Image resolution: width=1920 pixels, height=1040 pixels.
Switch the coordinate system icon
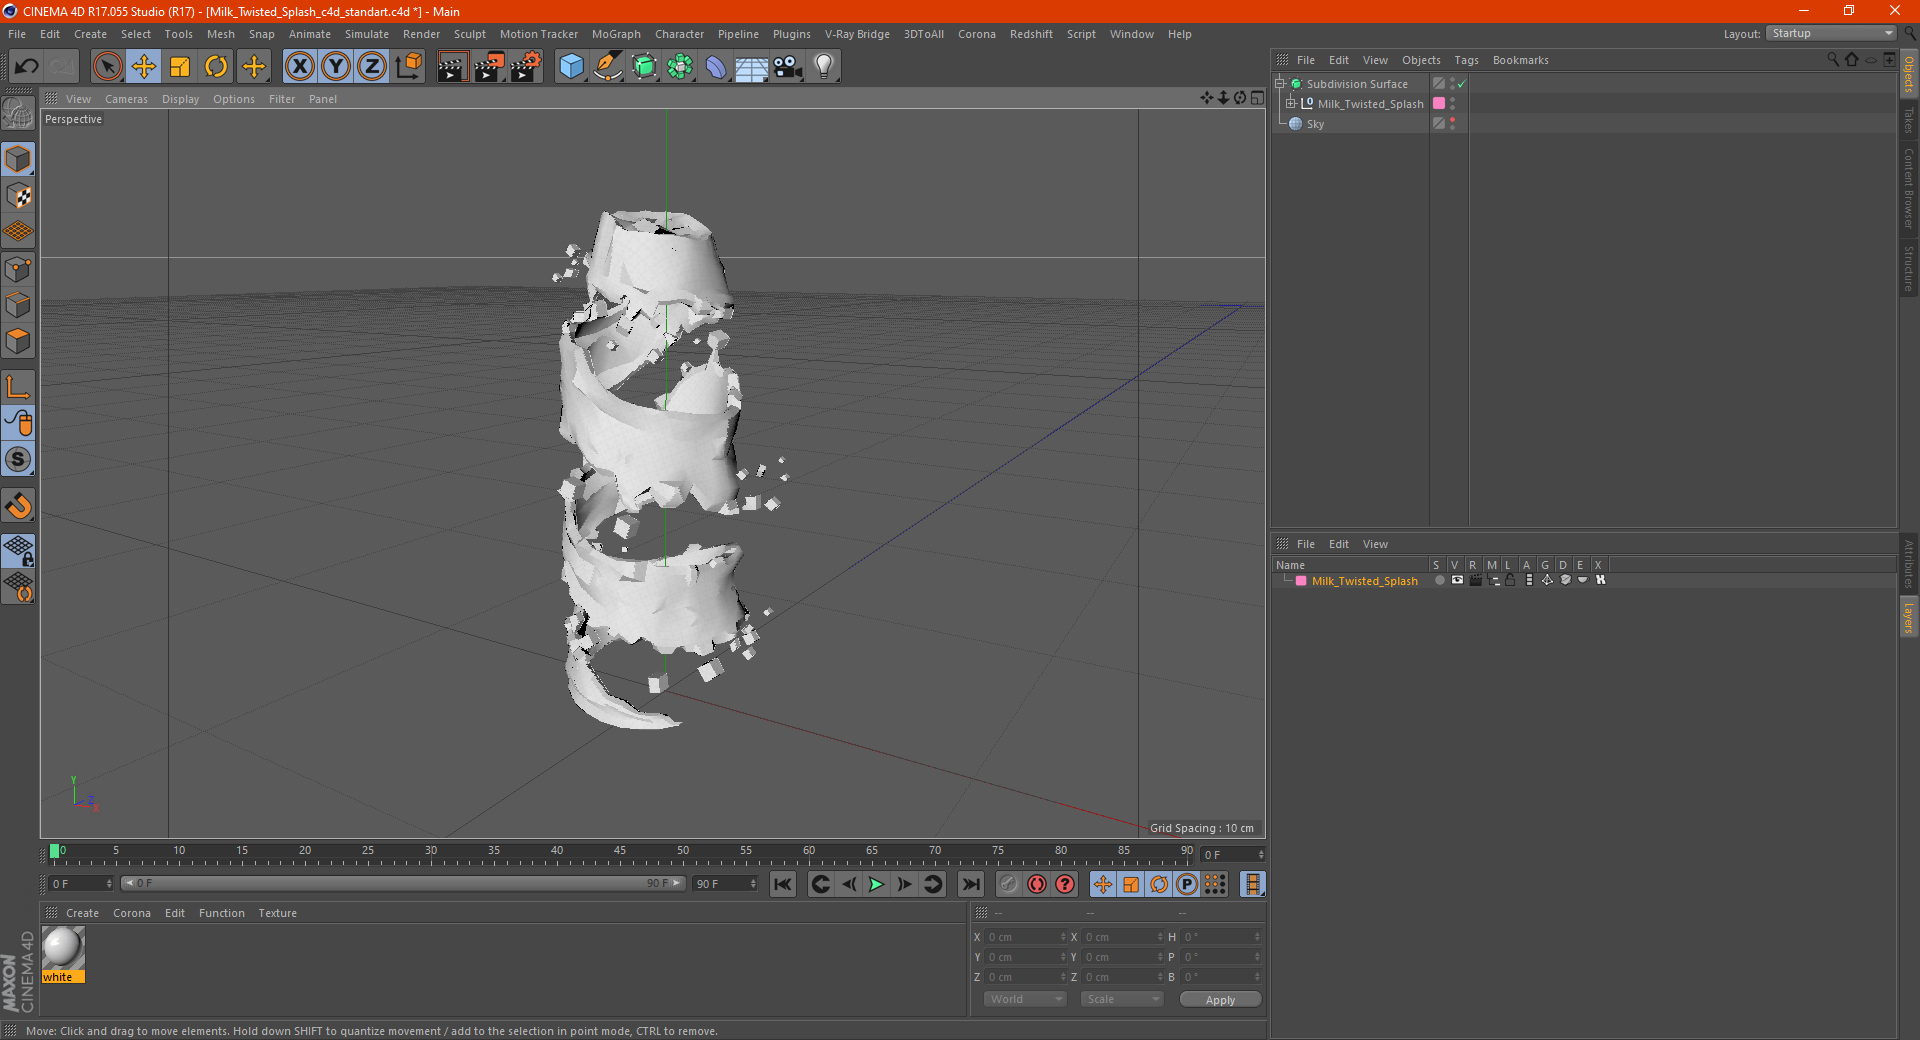pyautogui.click(x=409, y=67)
